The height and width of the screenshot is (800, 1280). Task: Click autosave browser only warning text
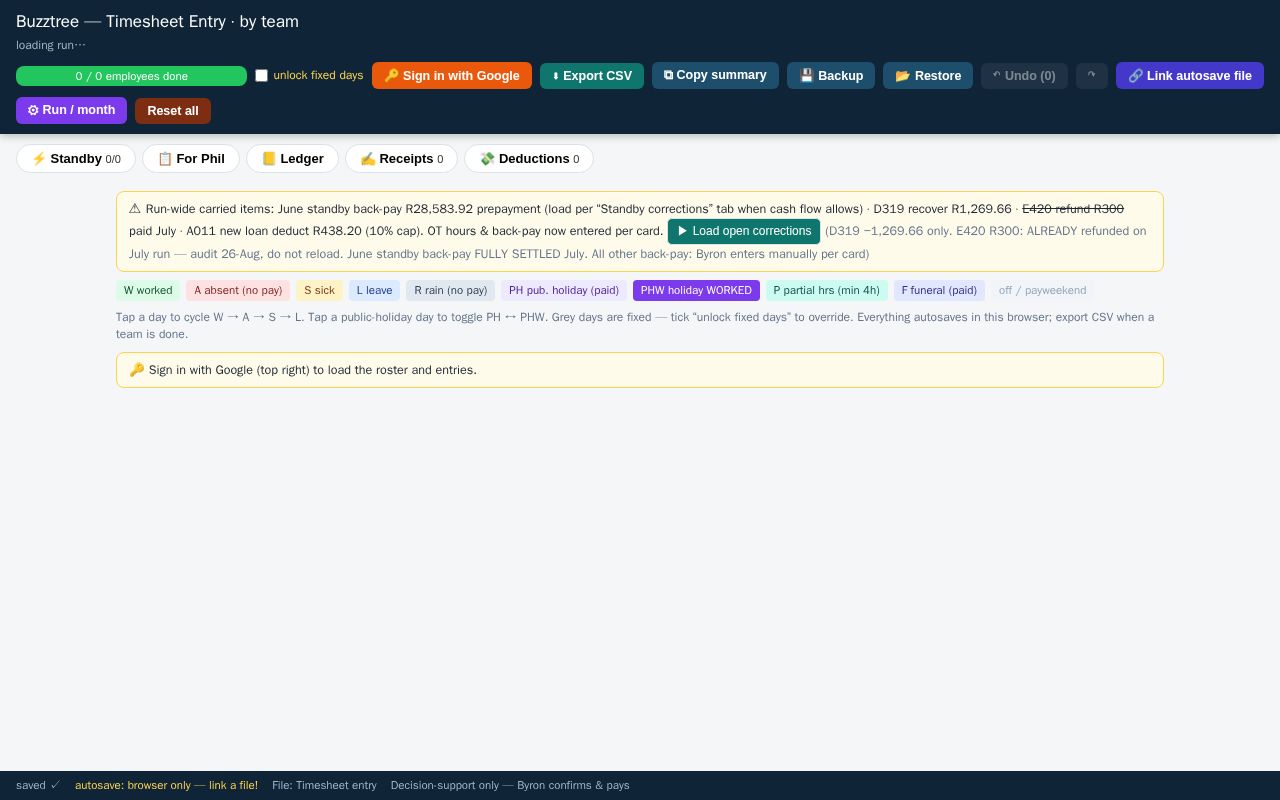pos(166,785)
